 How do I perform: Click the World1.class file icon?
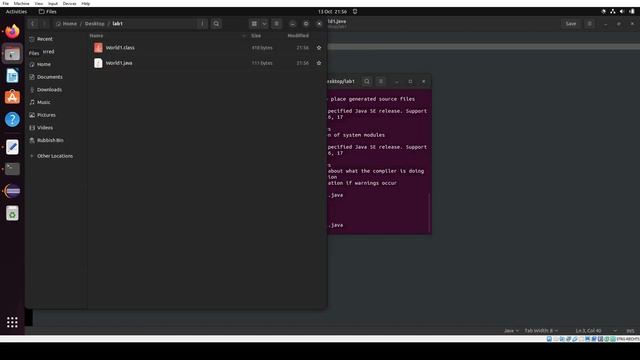(98, 48)
